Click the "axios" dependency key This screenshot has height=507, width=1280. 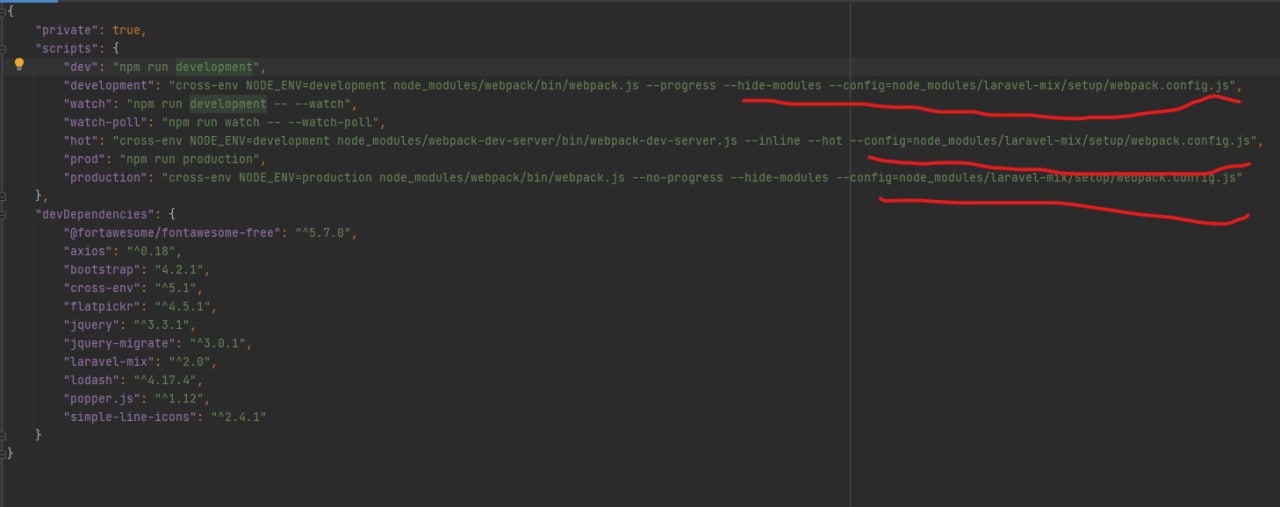(x=88, y=251)
